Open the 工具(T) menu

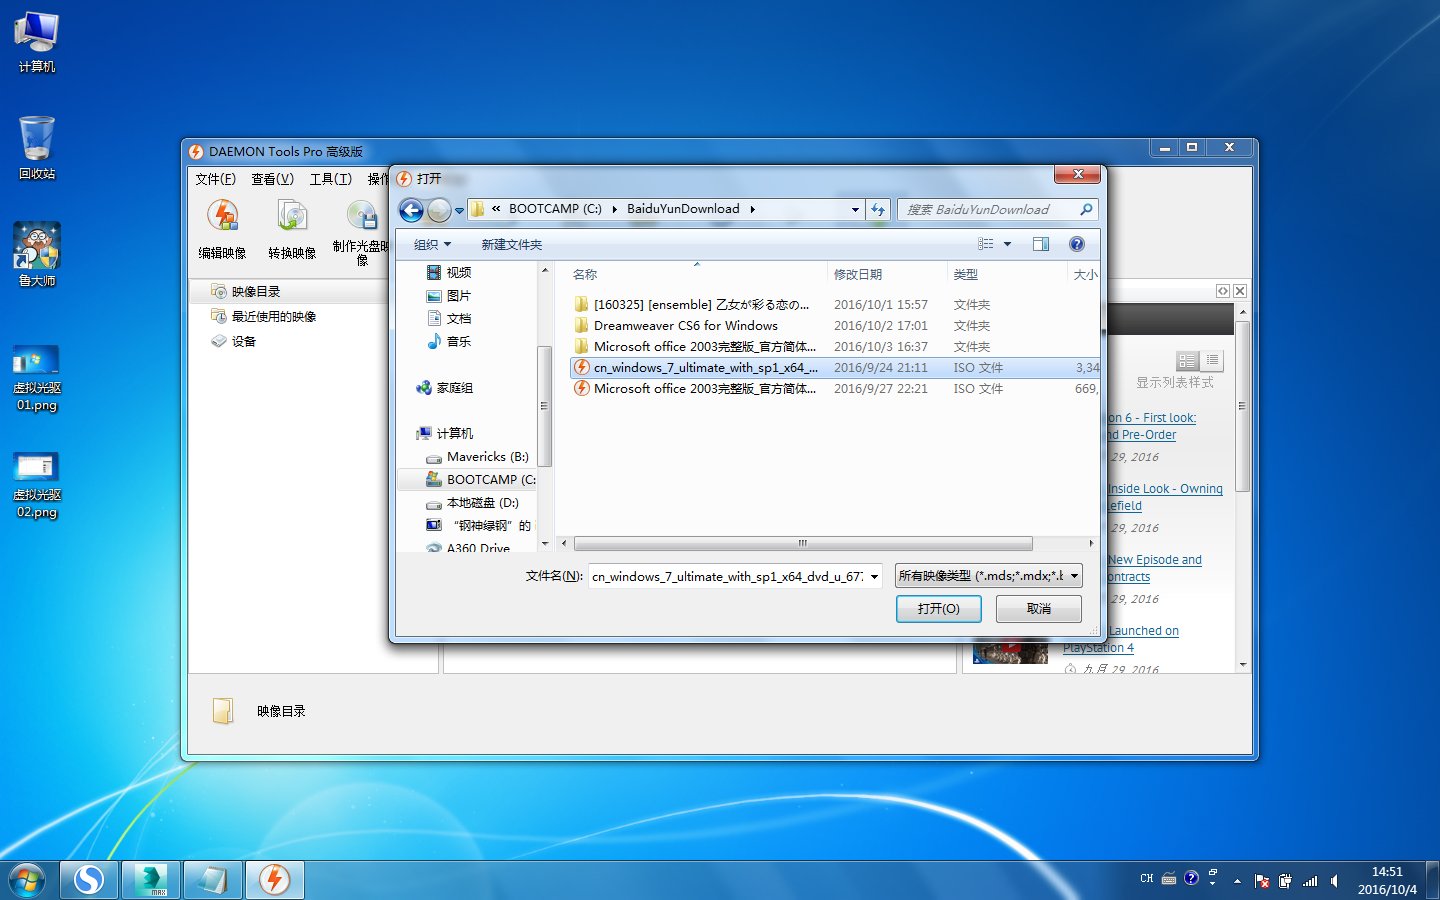pos(331,179)
